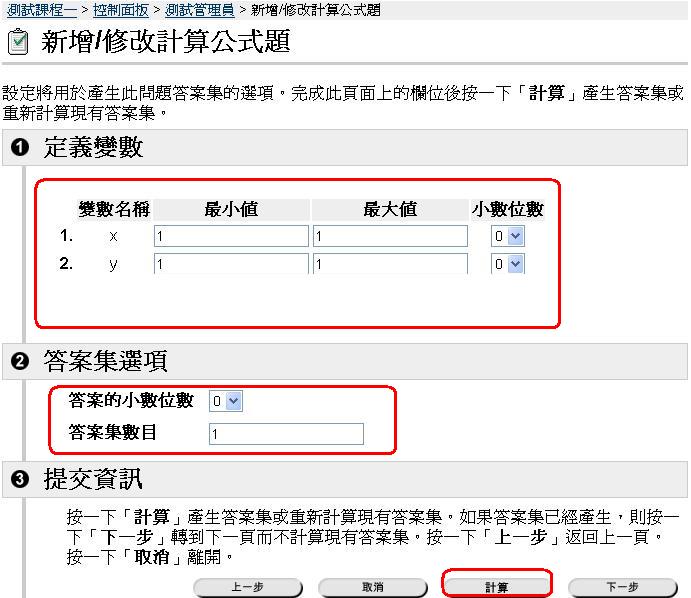Click the step 1 number icon
The height and width of the screenshot is (598, 691).
pos(19,149)
